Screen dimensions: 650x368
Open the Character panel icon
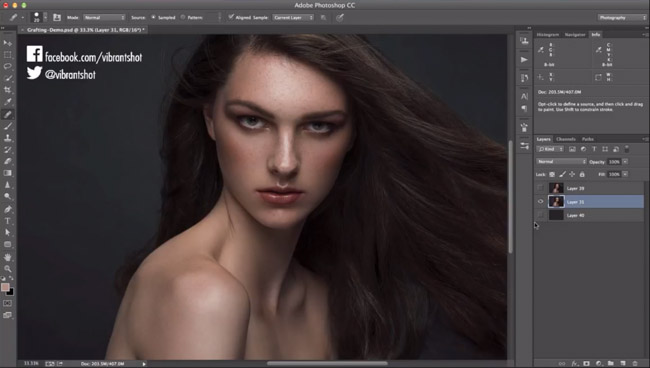pos(524,96)
